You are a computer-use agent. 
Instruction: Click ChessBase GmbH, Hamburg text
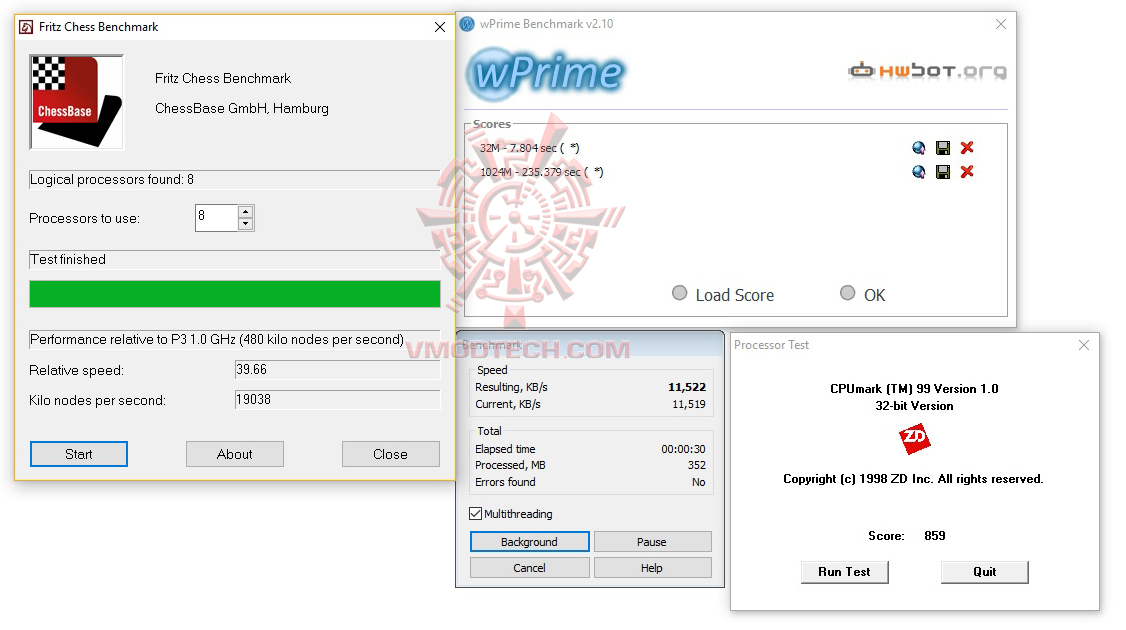pyautogui.click(x=242, y=108)
